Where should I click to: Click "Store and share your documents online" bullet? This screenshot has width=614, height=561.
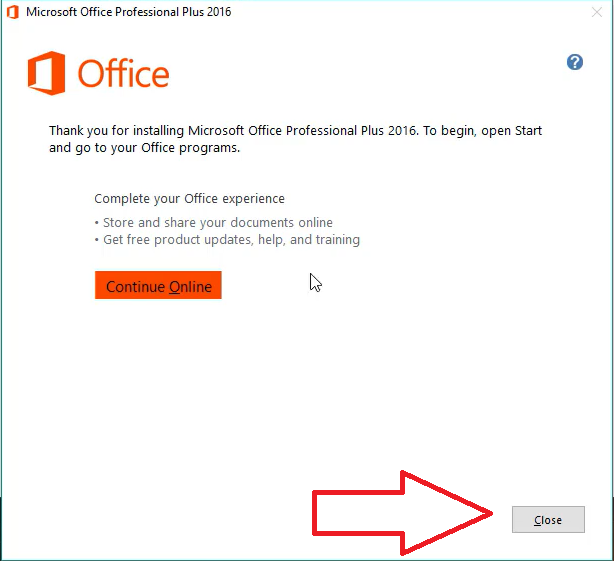tap(218, 223)
